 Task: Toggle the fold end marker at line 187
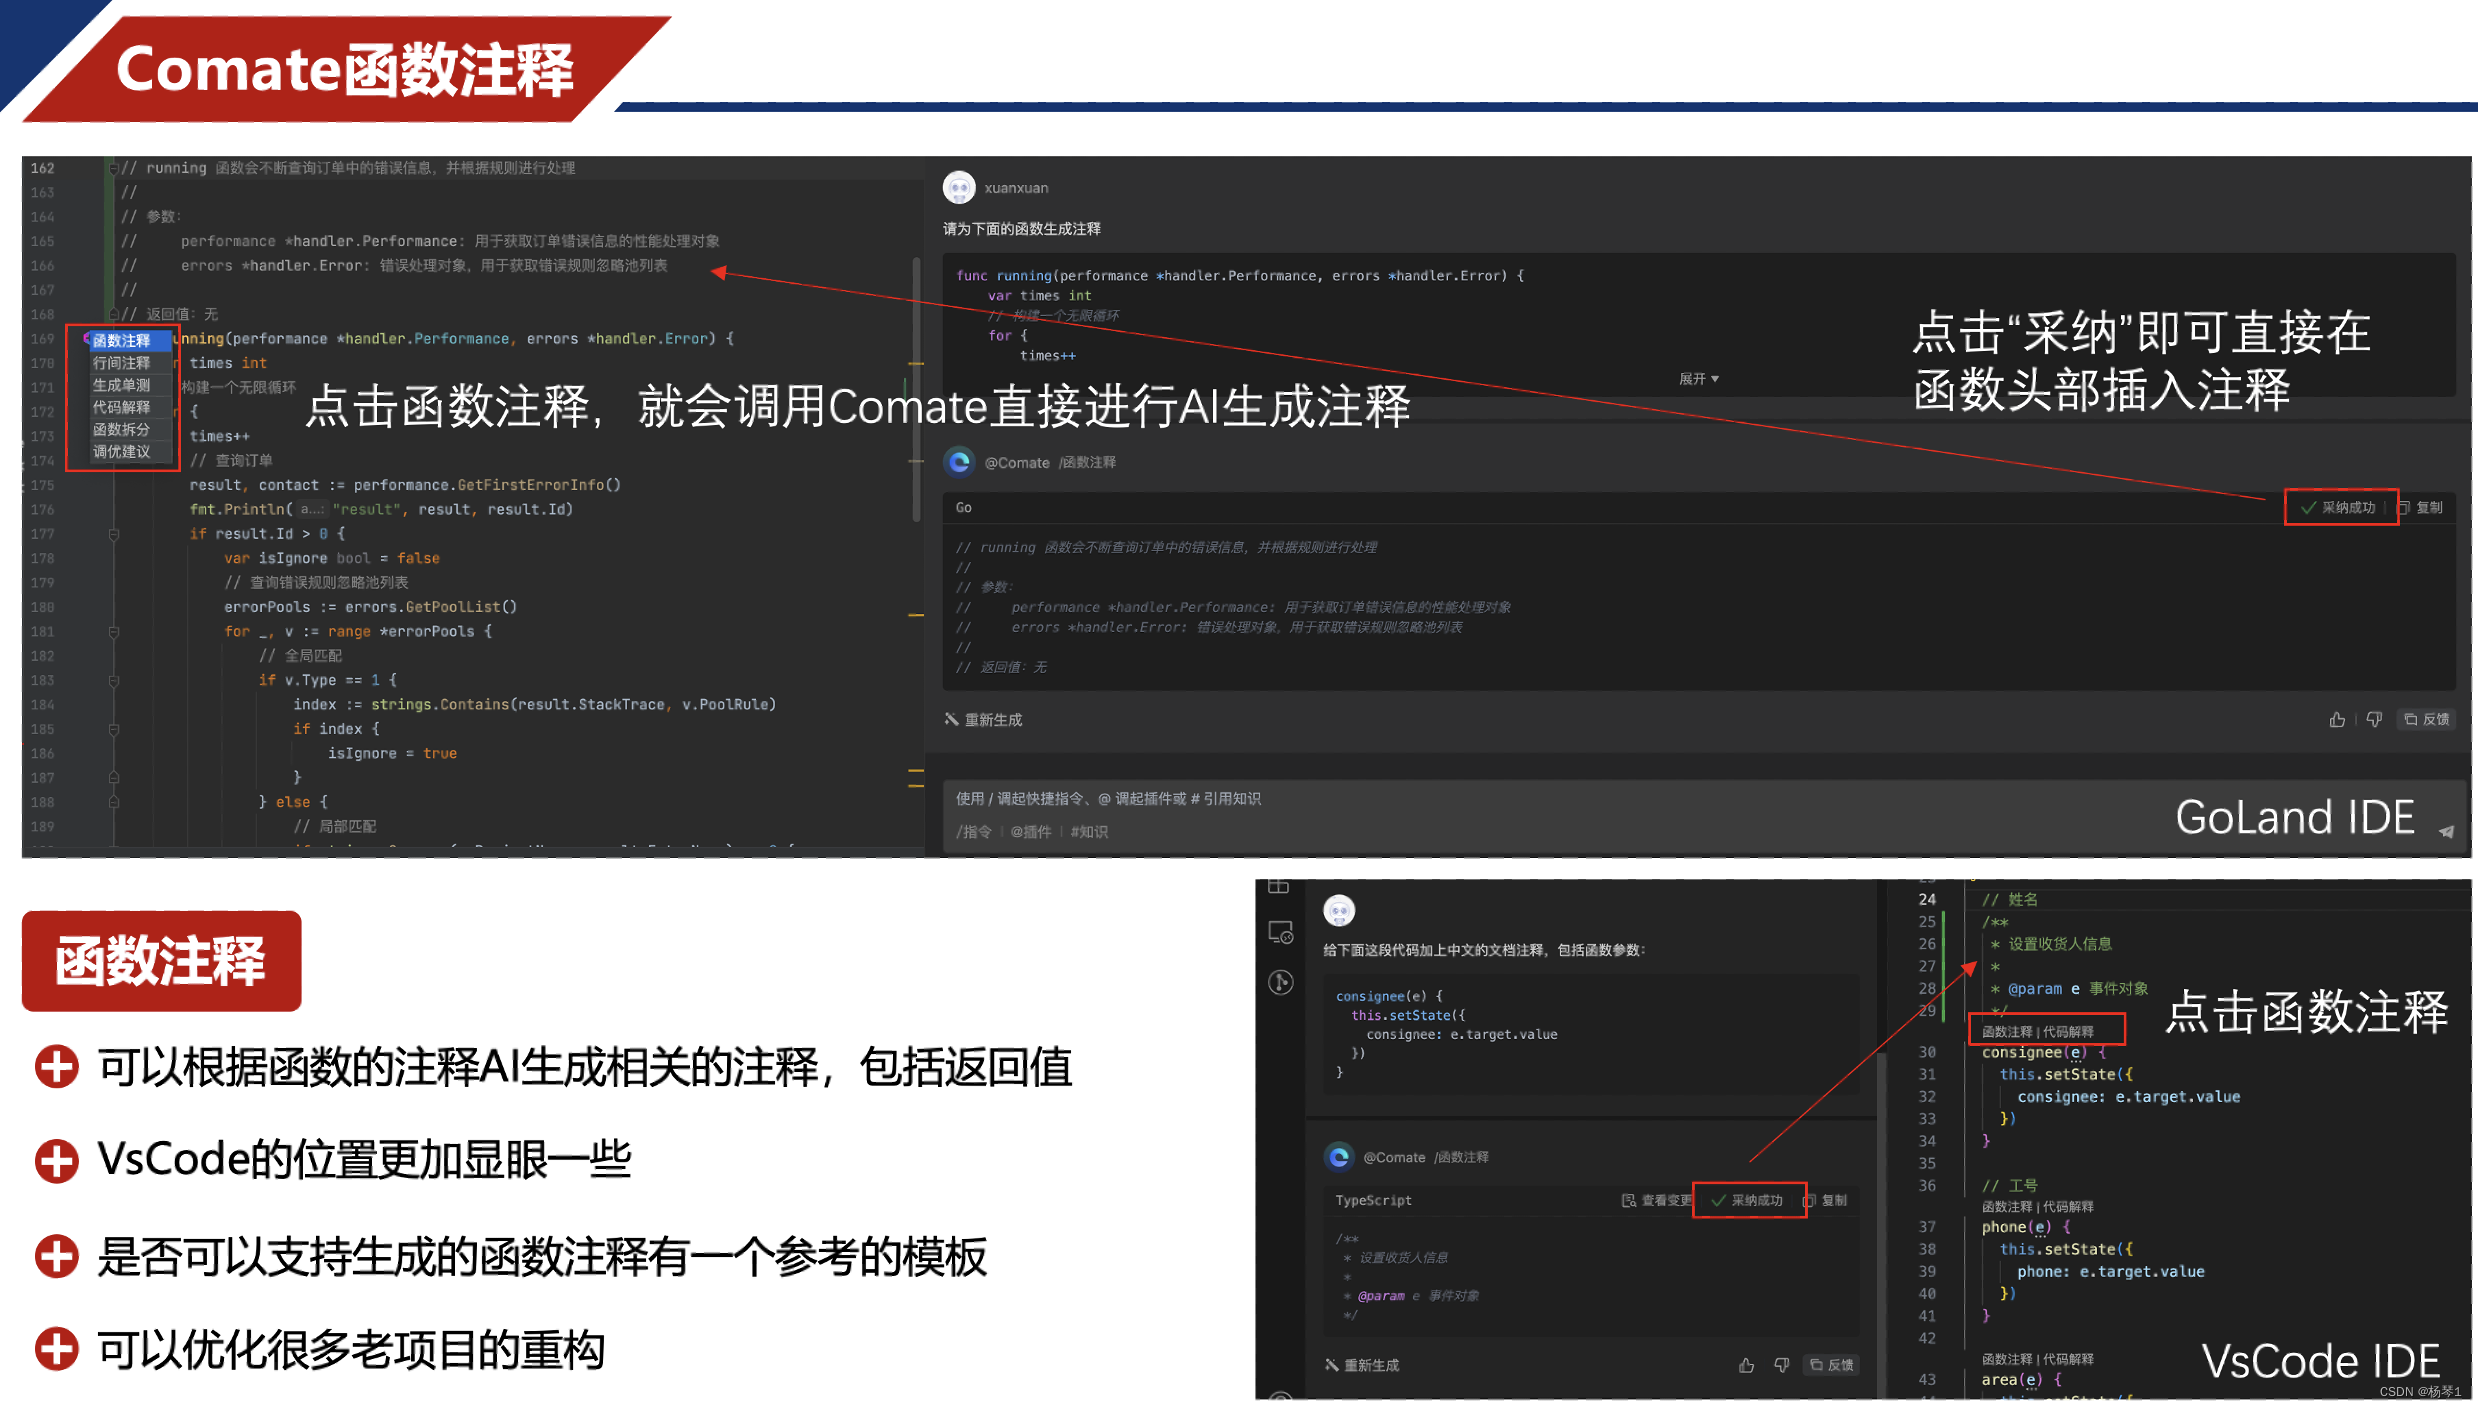pos(113,778)
